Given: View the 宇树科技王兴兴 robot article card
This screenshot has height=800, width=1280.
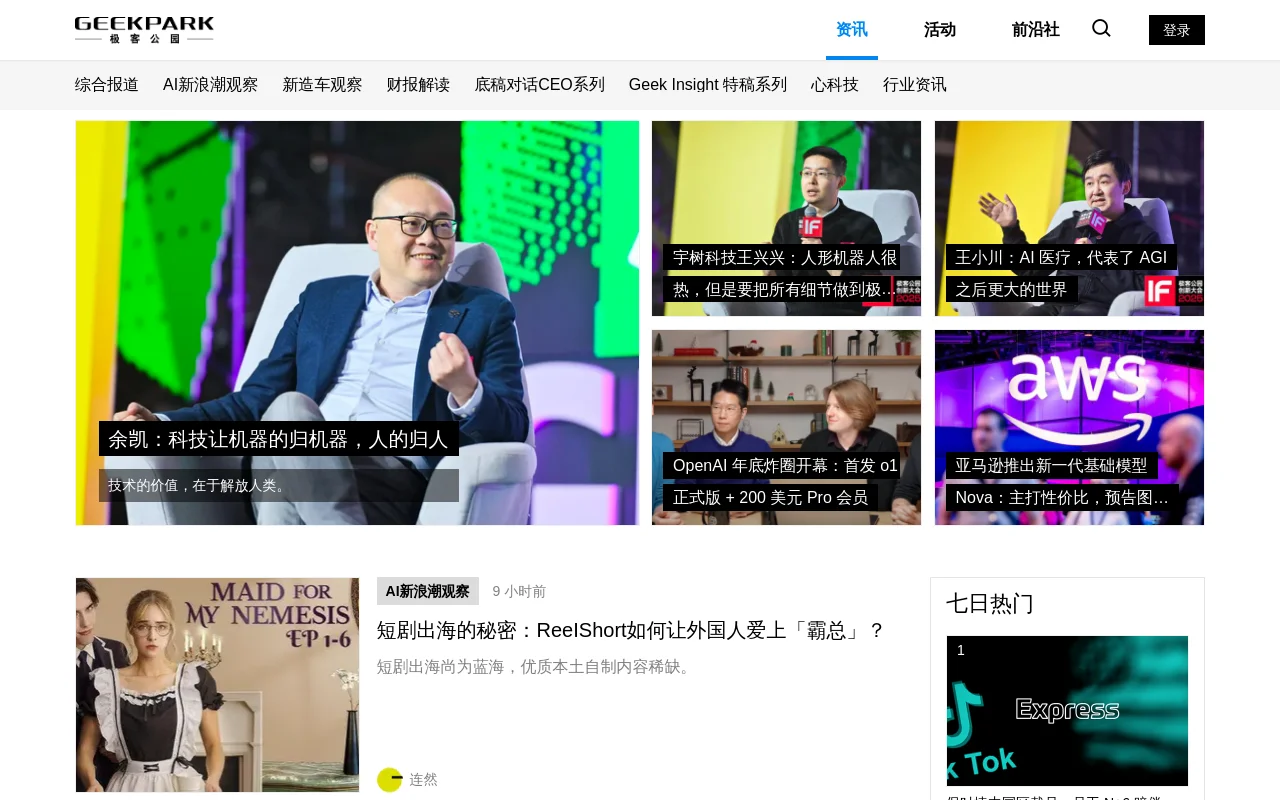Looking at the screenshot, I should [x=786, y=218].
